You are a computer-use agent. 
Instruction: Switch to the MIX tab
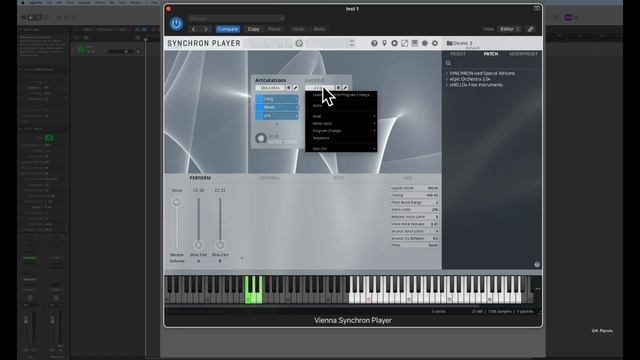click(x=408, y=178)
